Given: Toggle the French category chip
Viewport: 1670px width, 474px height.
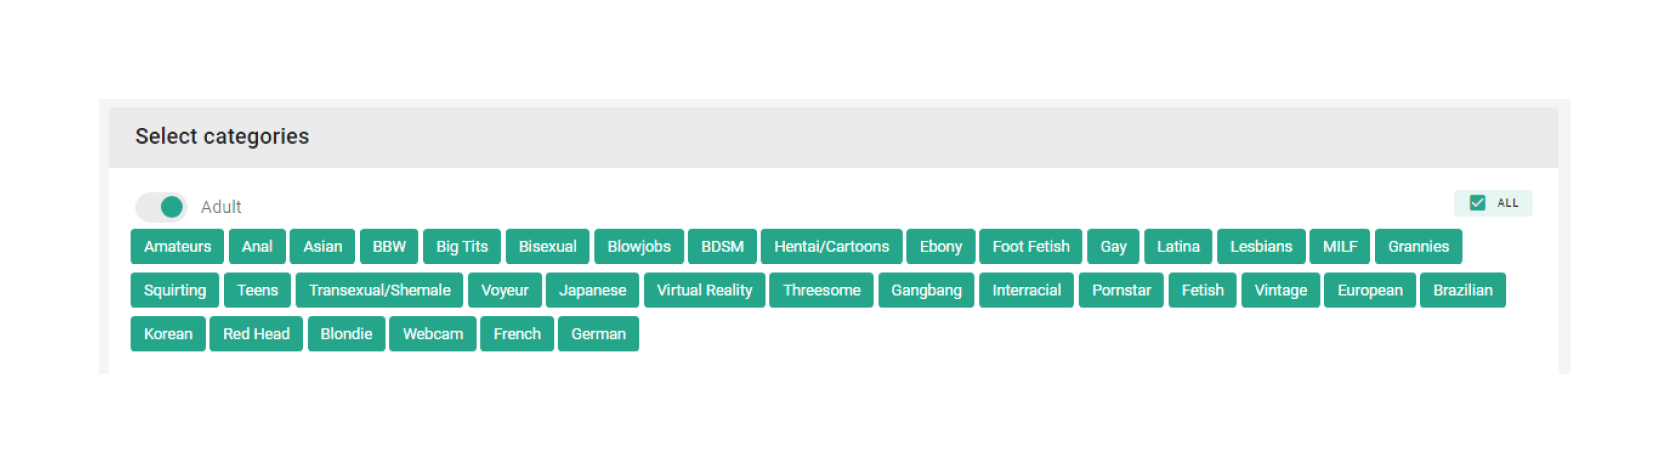Looking at the screenshot, I should [x=516, y=334].
